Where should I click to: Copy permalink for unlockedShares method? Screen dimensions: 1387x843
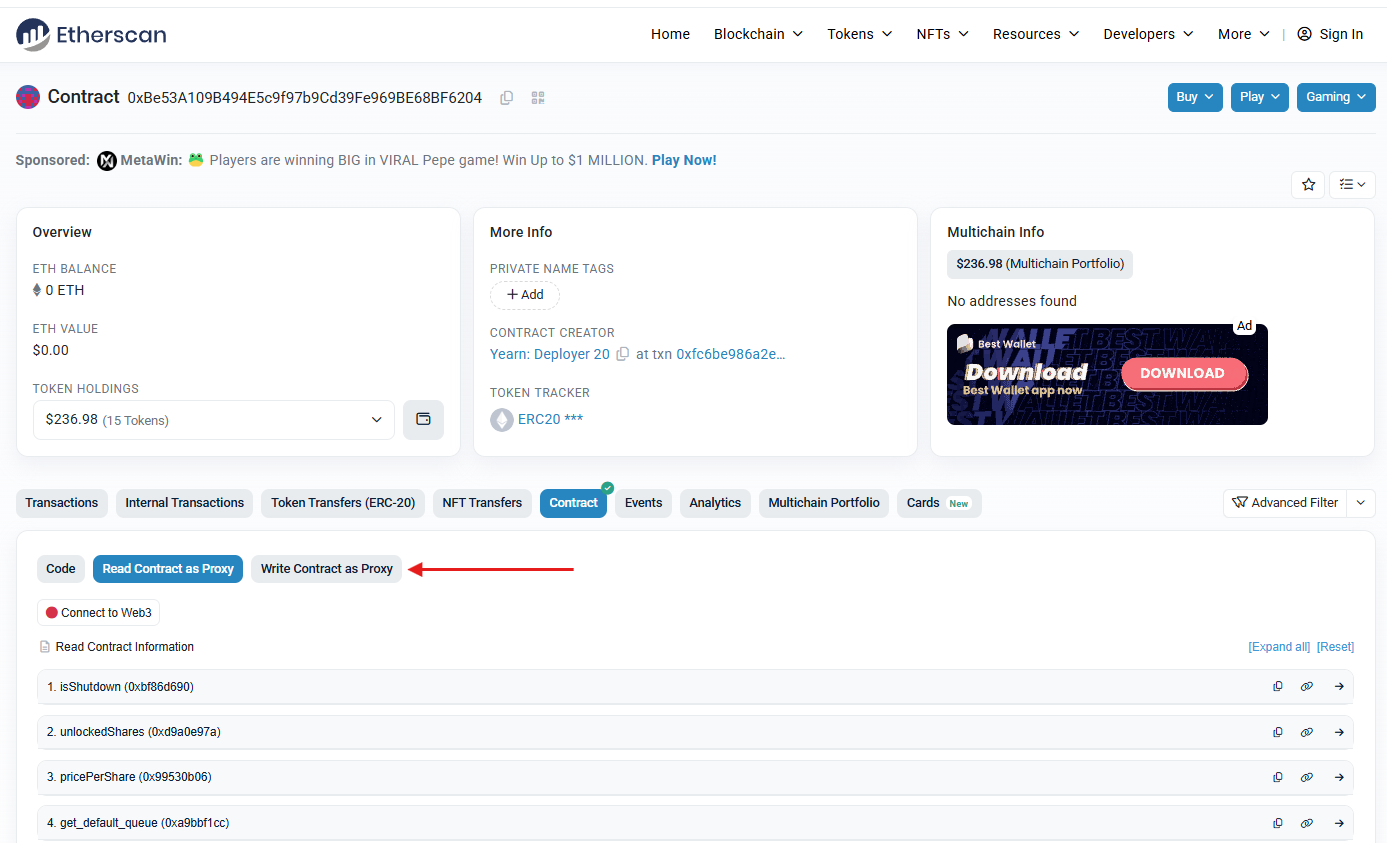(x=1306, y=732)
